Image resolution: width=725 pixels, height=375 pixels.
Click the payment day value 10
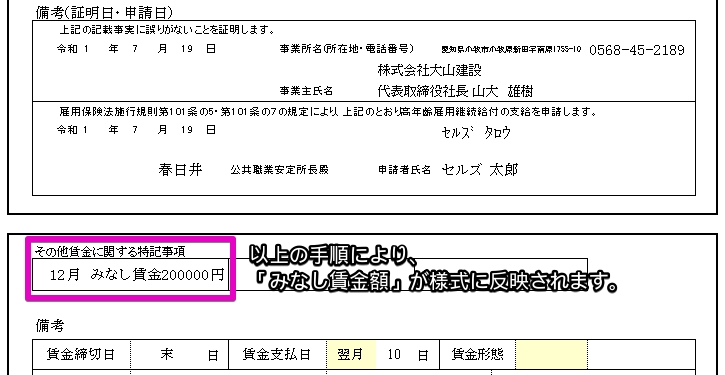pos(394,355)
